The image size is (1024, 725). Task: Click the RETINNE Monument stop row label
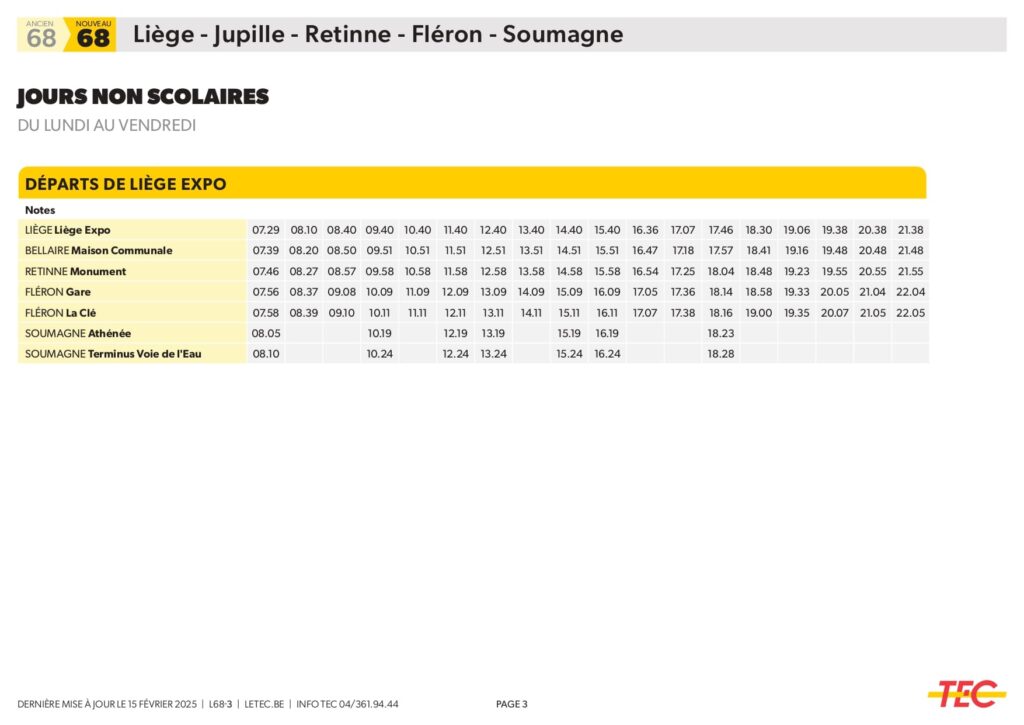(75, 271)
